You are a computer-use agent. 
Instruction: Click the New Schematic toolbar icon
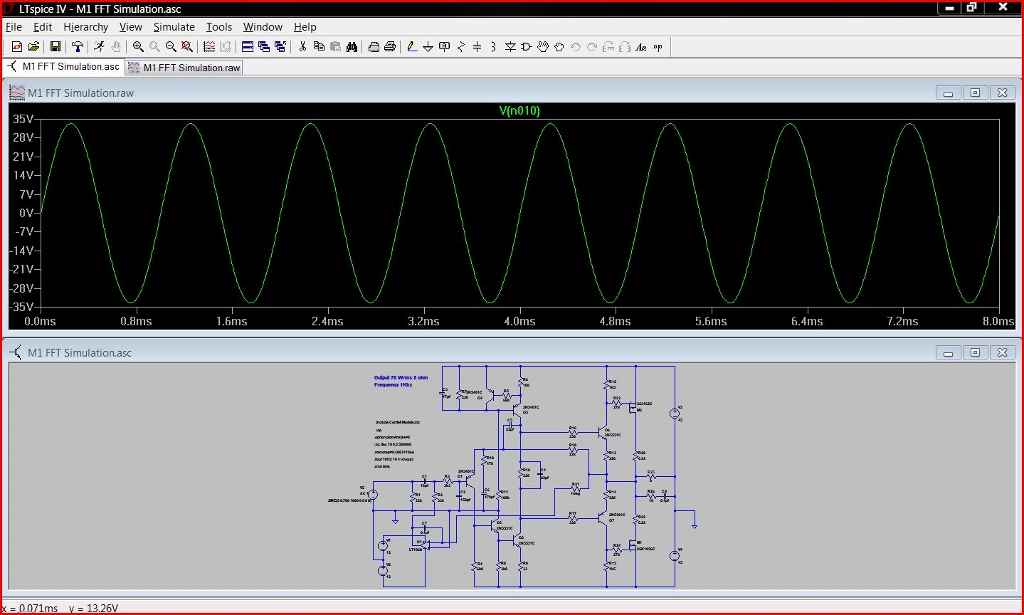[17, 46]
